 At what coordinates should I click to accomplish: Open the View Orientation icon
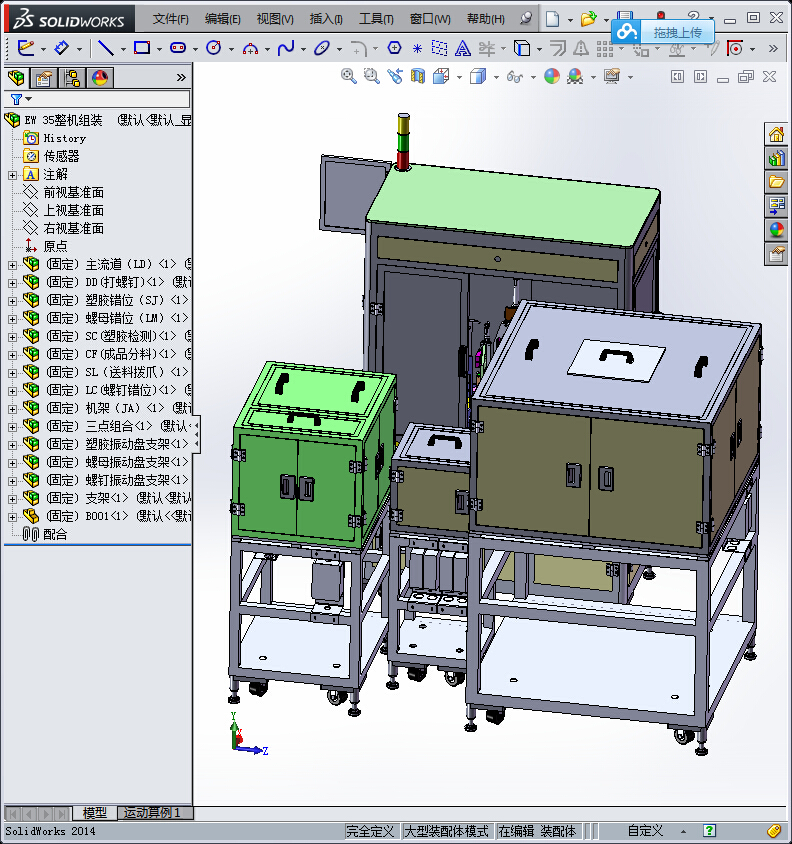tap(441, 76)
